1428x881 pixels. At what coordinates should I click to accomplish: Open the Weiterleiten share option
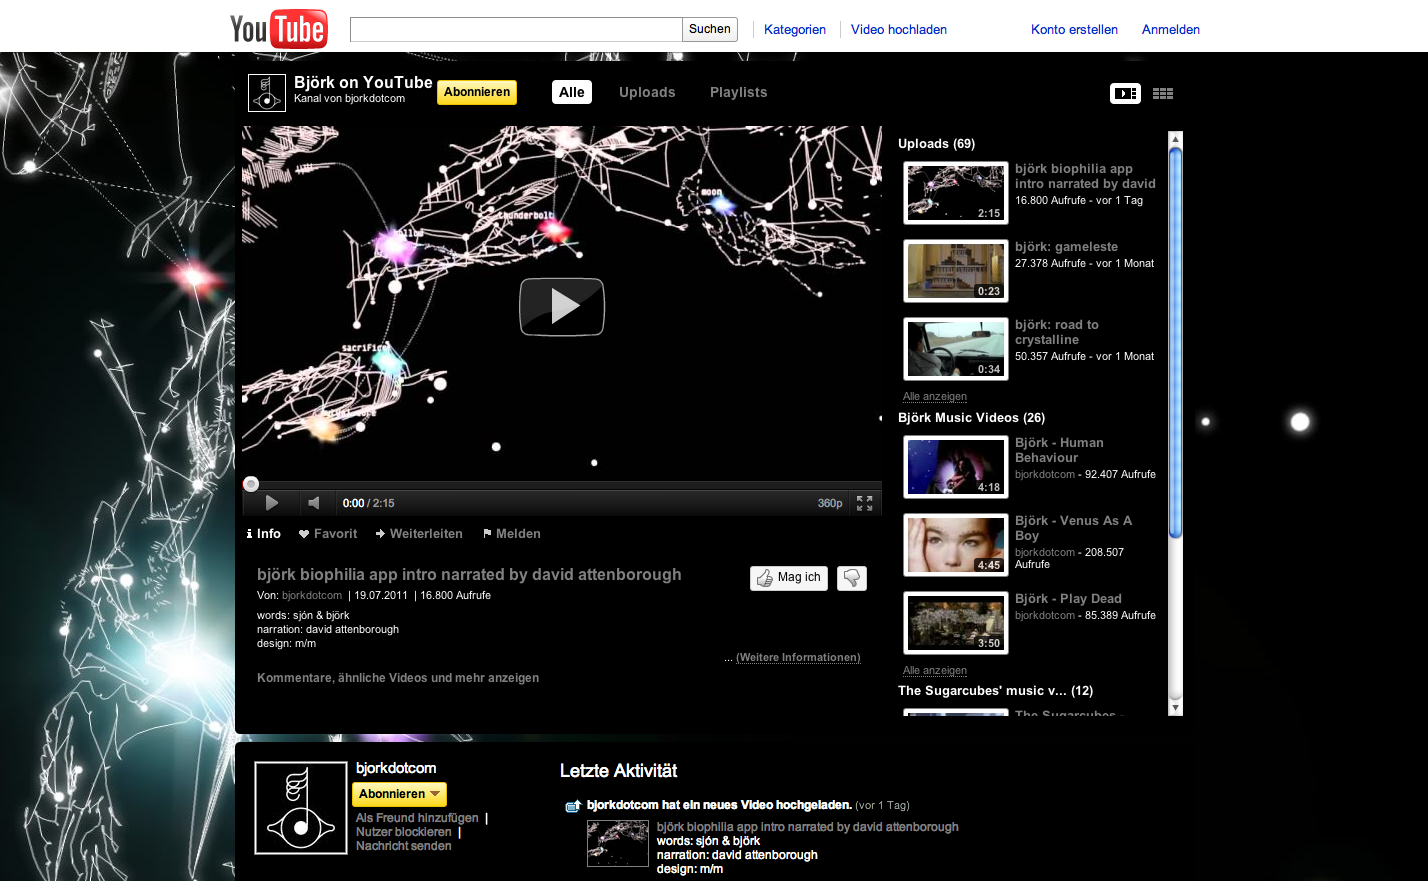[419, 534]
